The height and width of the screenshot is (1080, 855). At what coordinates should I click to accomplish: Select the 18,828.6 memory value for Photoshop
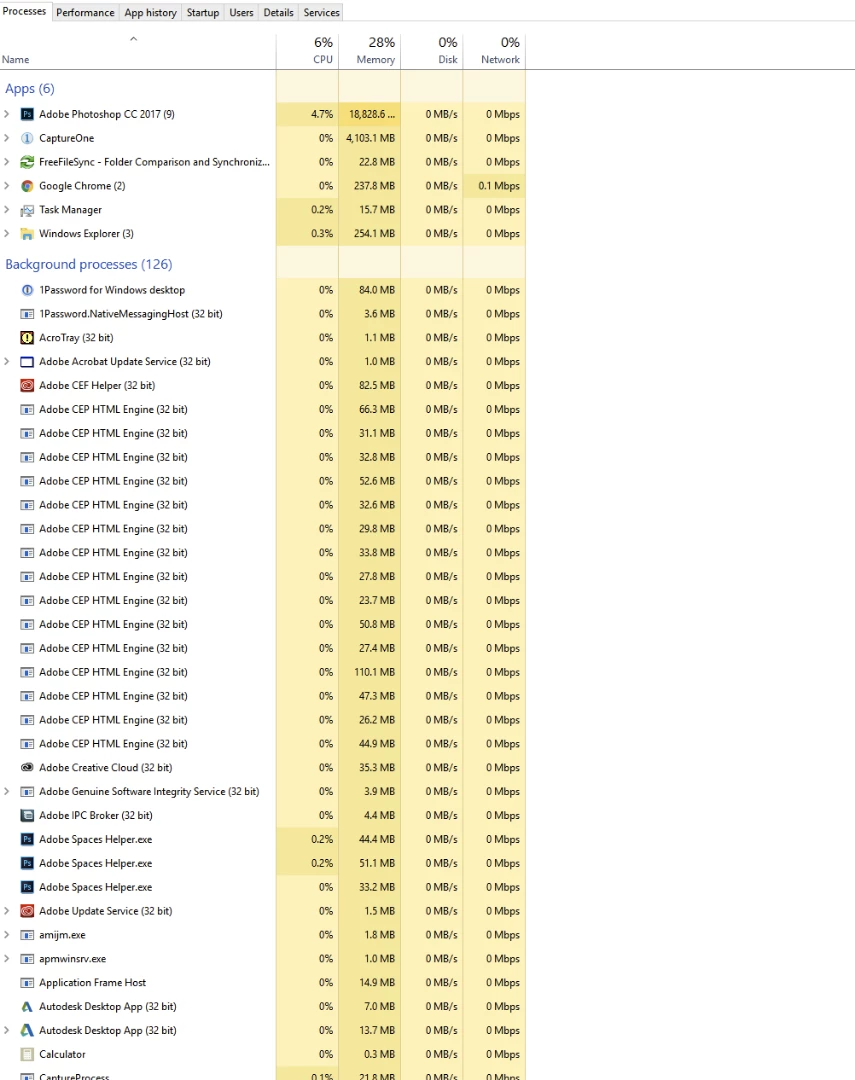point(371,114)
